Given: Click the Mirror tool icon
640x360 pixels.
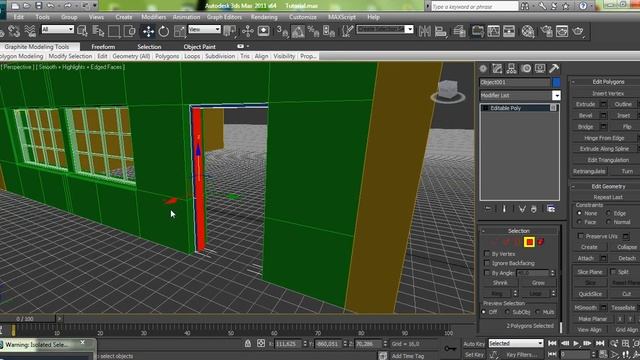Looking at the screenshot, I should point(424,31).
